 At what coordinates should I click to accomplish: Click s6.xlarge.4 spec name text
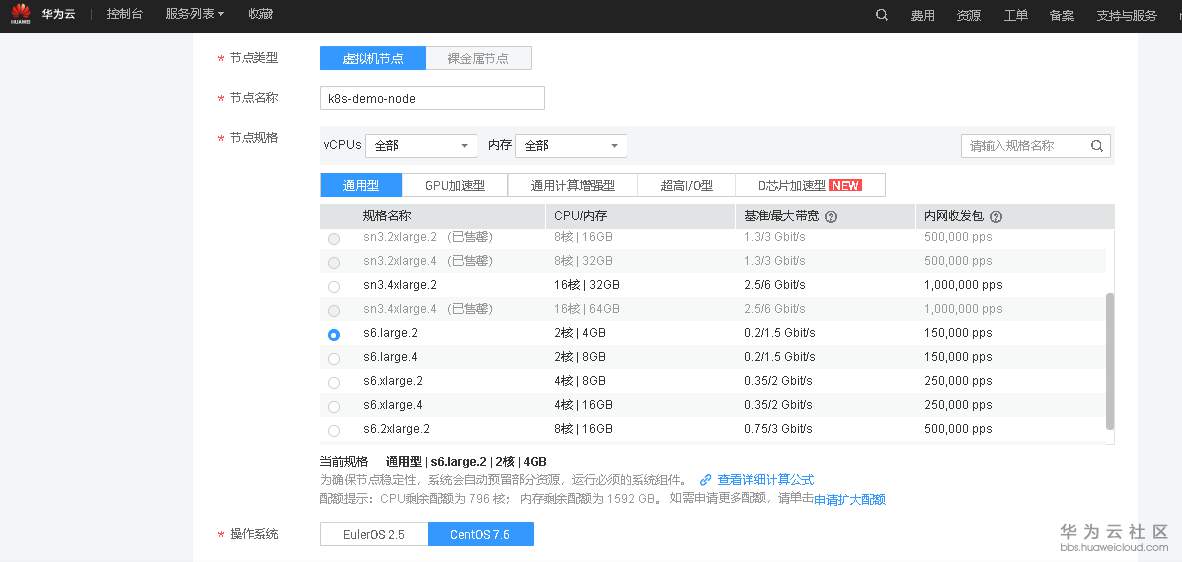tap(393, 405)
